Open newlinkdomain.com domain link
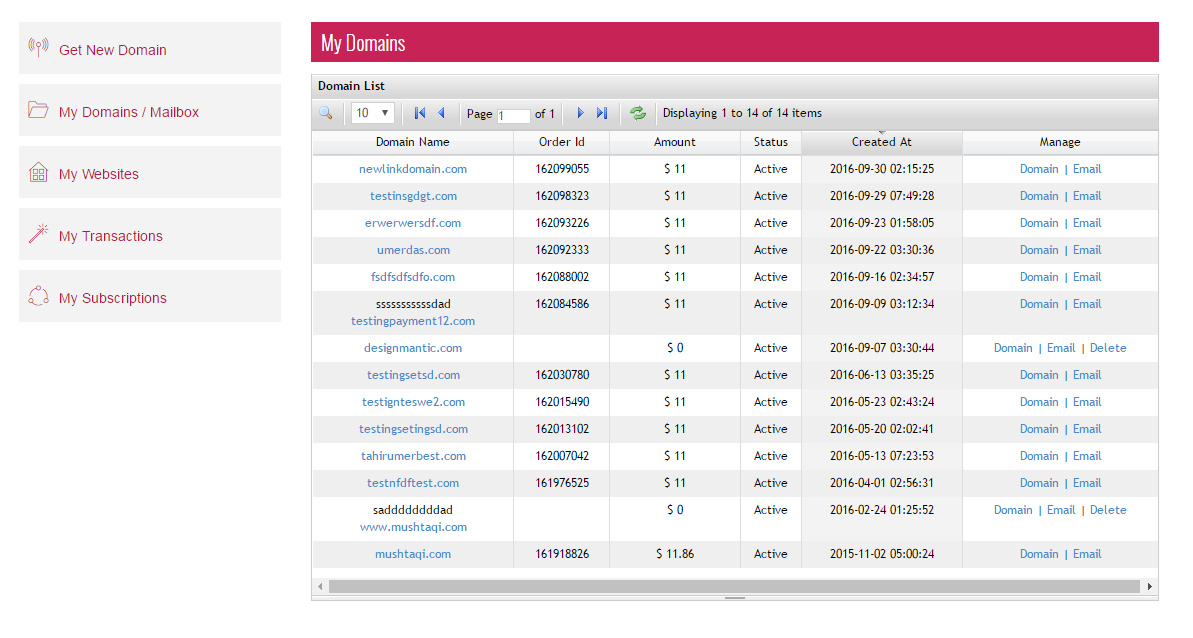 412,169
